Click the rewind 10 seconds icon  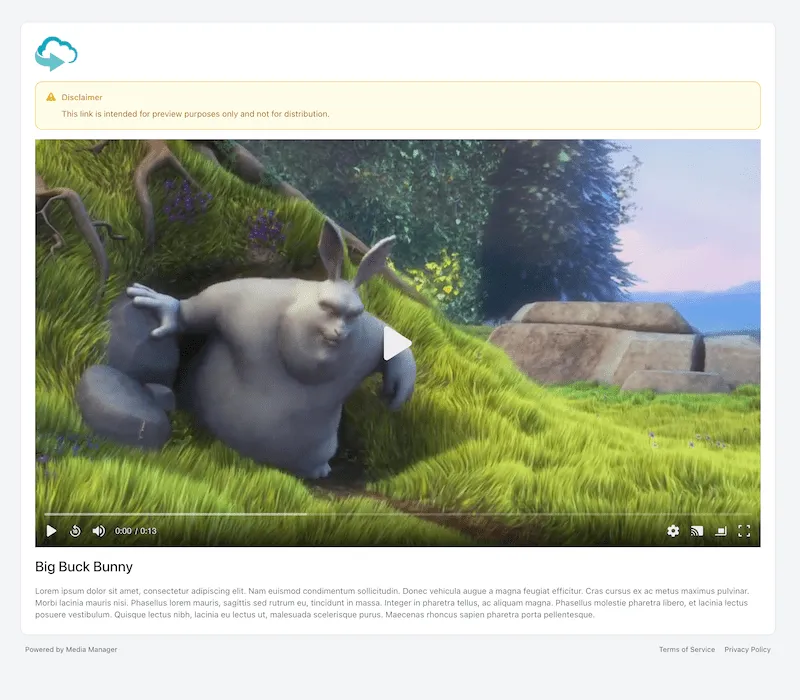pos(75,531)
